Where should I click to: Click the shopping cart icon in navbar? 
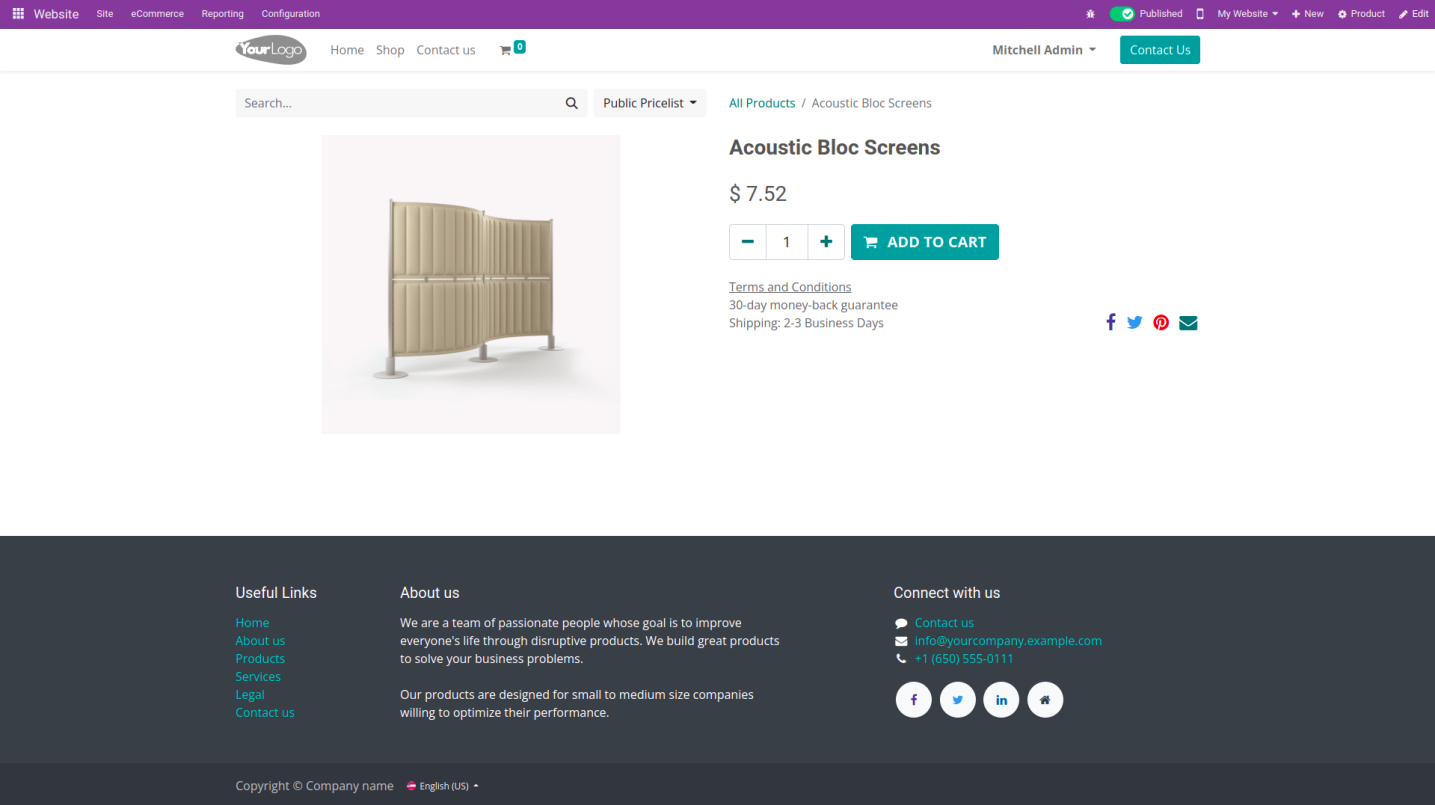[506, 50]
